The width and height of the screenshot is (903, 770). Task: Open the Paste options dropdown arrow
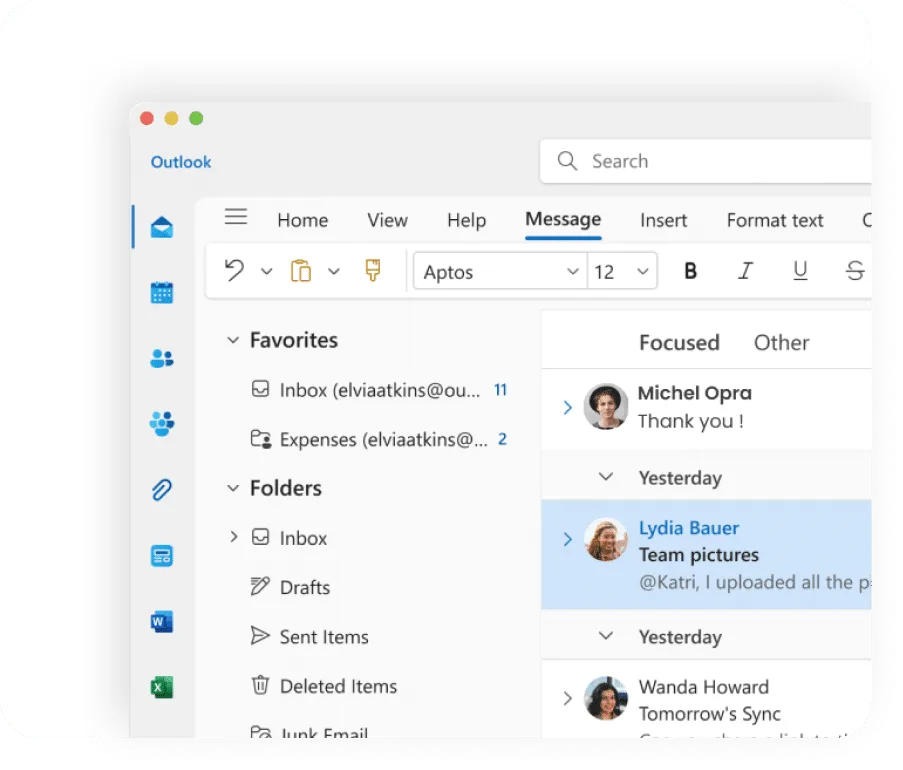tap(333, 271)
